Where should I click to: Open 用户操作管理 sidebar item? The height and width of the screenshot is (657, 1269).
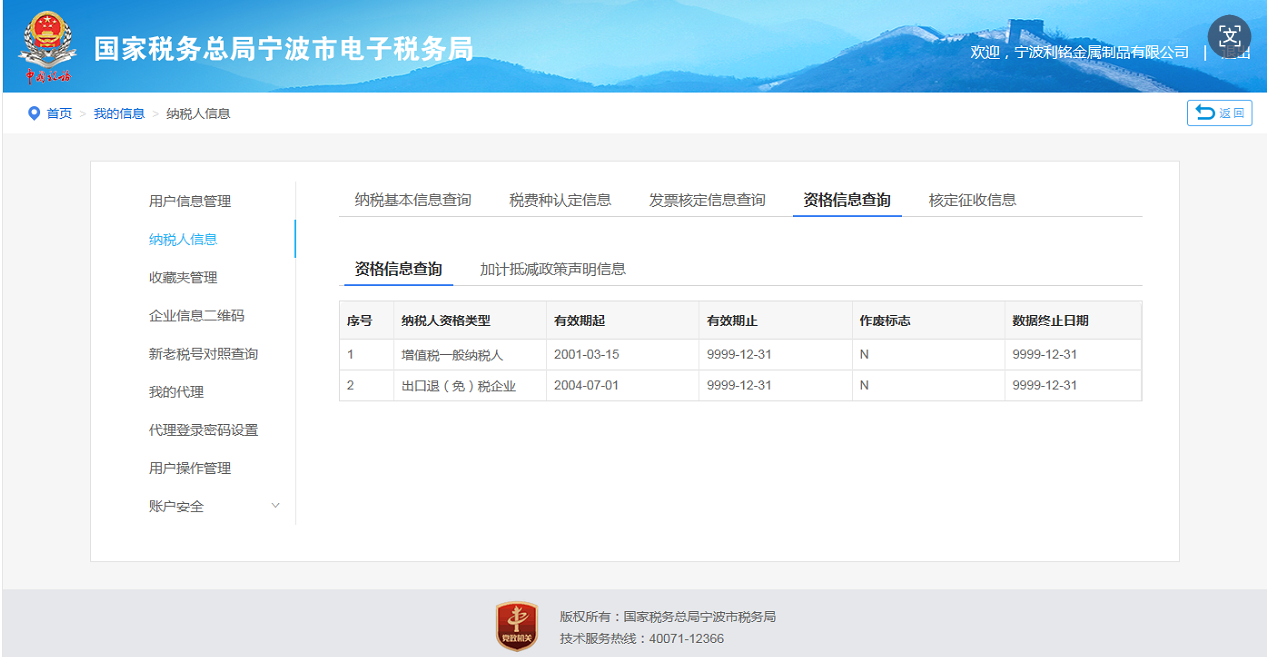pyautogui.click(x=190, y=468)
